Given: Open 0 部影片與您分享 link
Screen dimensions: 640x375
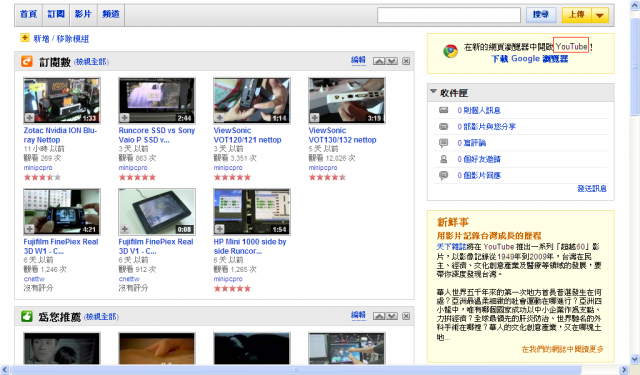Looking at the screenshot, I should 486,126.
